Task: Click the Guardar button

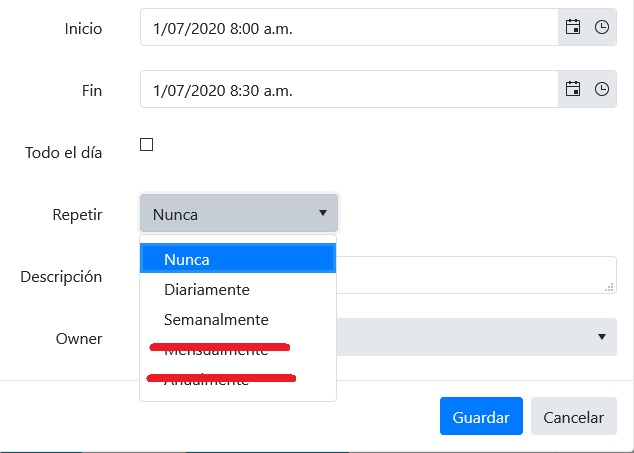Action: 481,417
